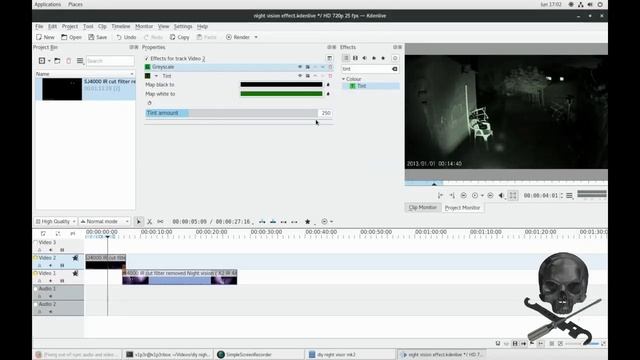Save the Greyscale effect

coord(307,67)
